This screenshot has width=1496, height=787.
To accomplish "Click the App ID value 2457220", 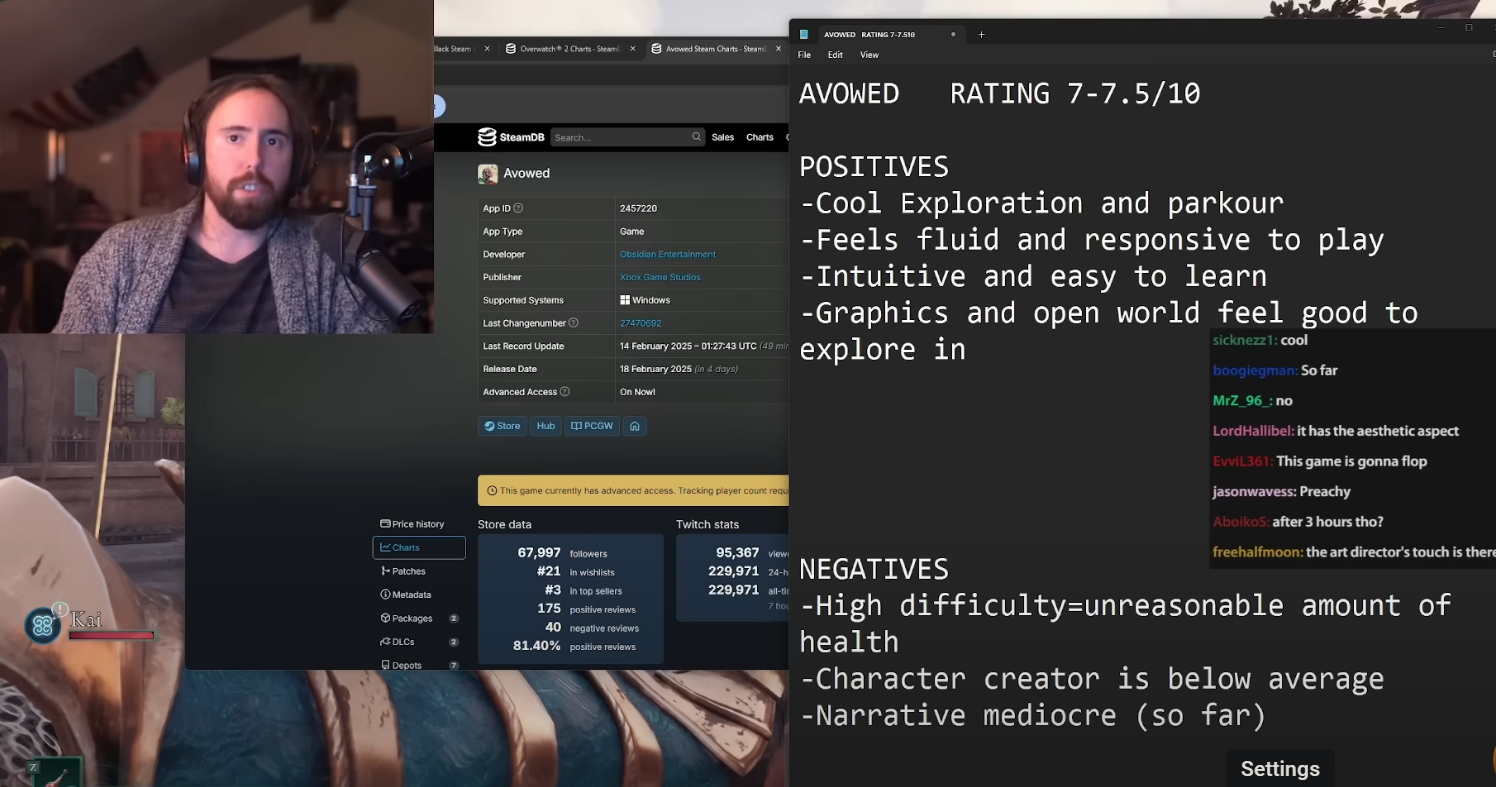I will pos(639,208).
